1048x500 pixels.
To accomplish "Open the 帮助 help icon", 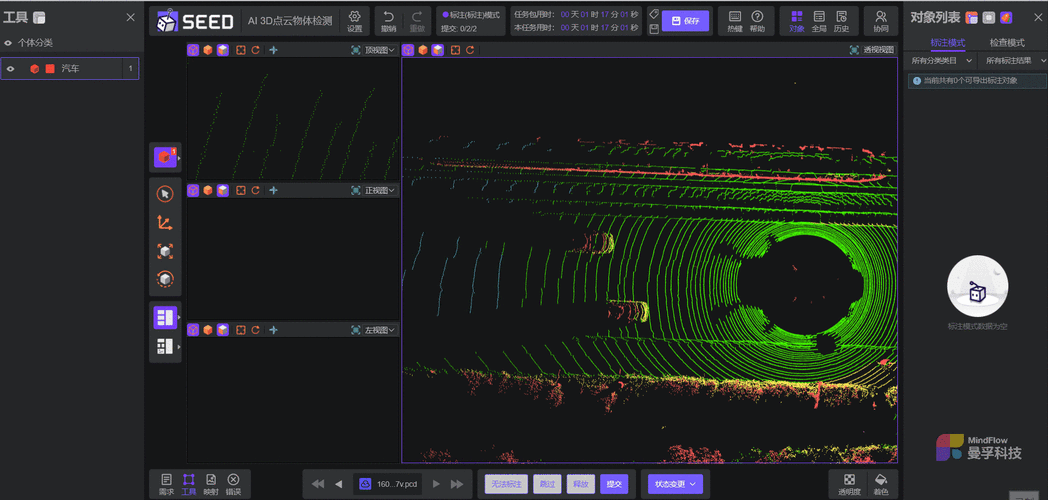I will point(757,21).
